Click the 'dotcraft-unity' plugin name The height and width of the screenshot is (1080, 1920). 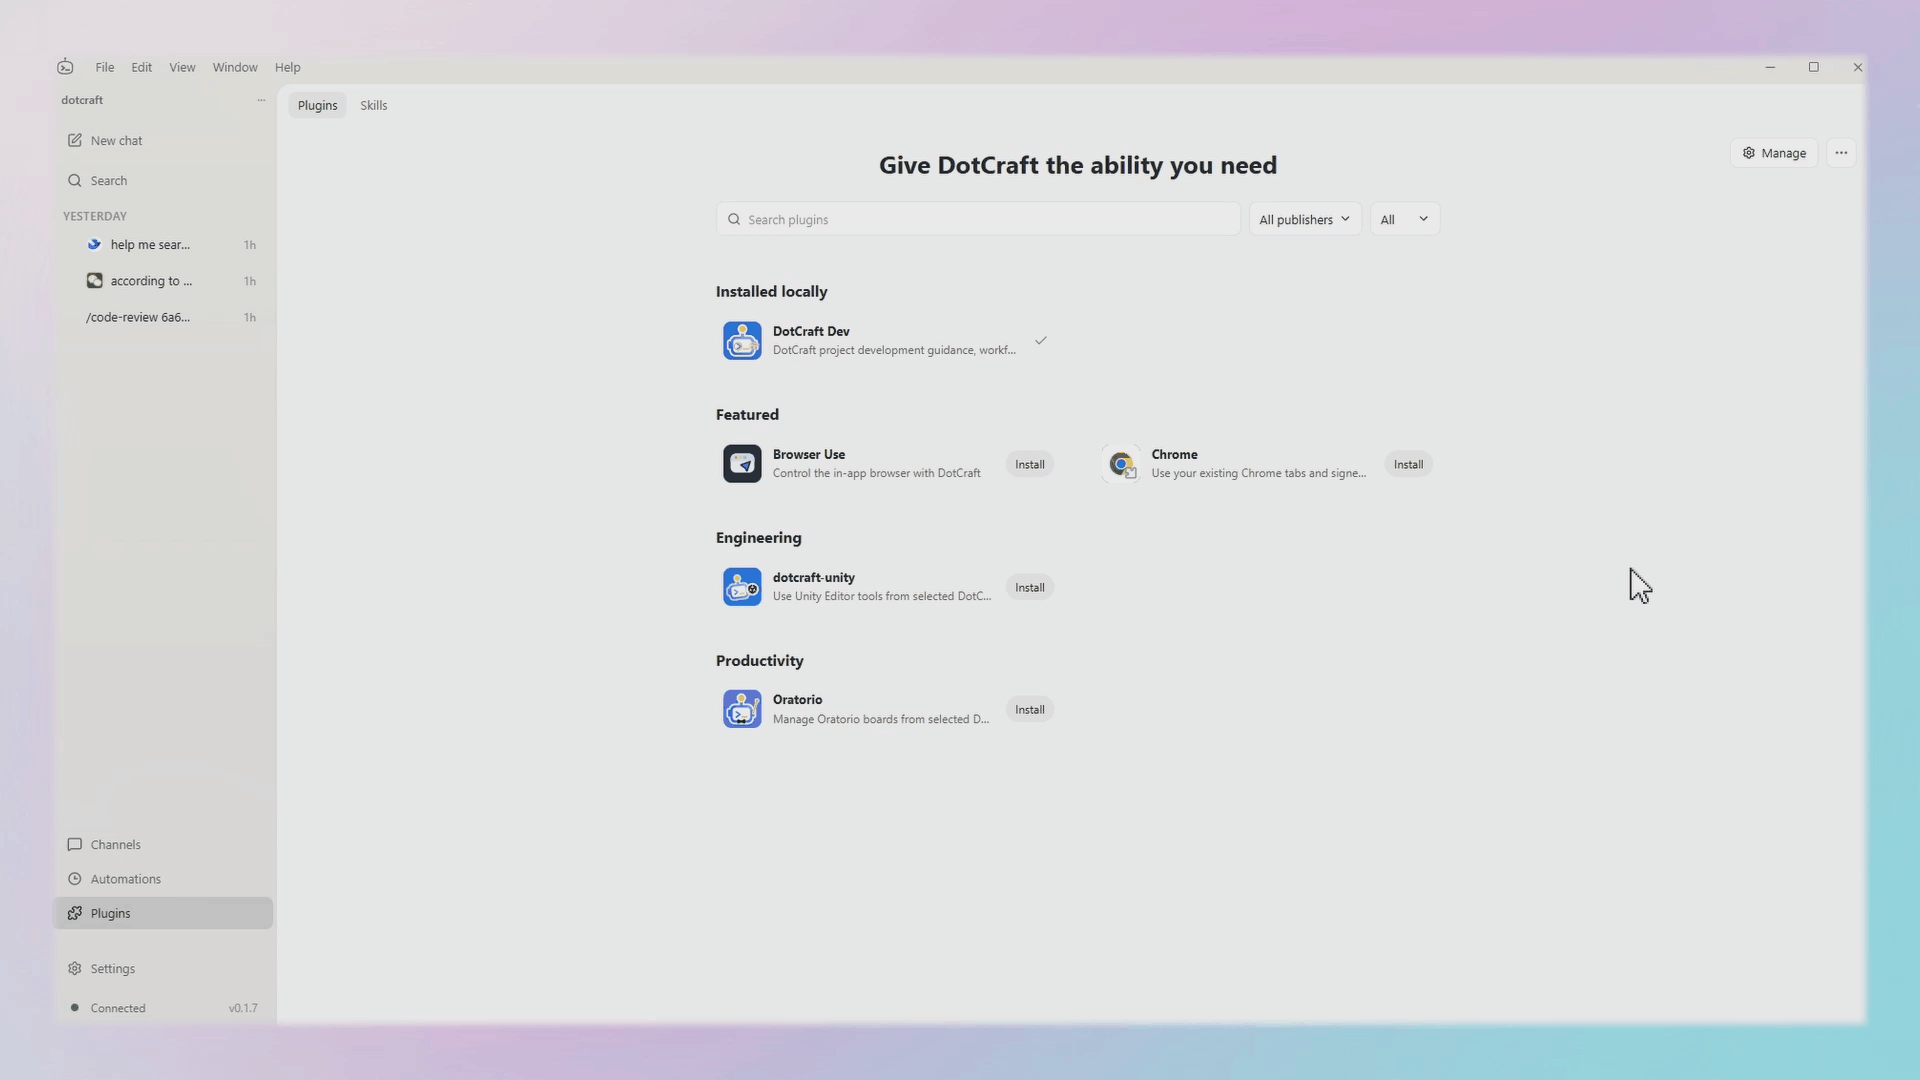pyautogui.click(x=813, y=577)
